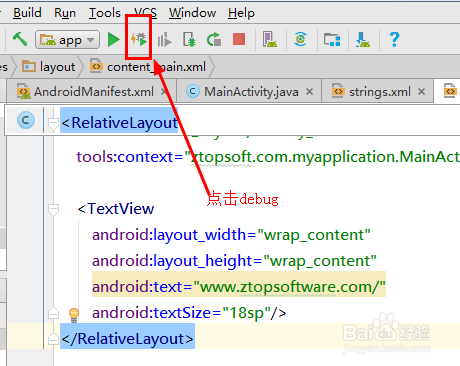Click the </RelativeLayout> closing tag
This screenshot has height=366, width=460.
(127, 339)
